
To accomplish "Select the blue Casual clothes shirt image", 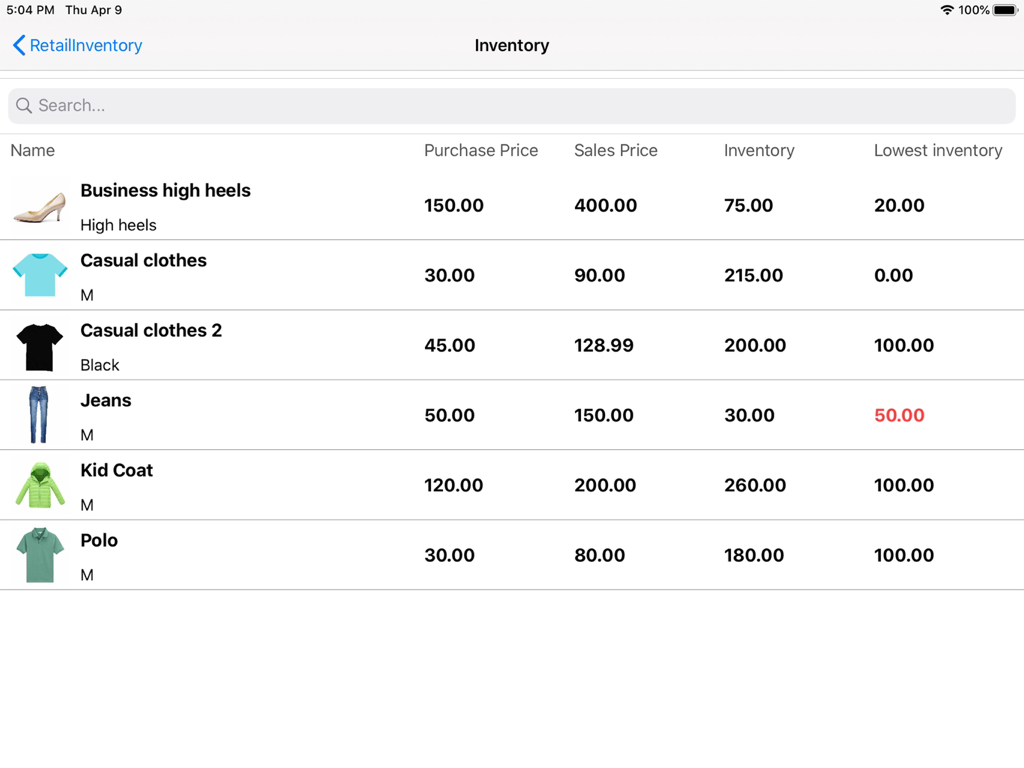I will click(x=39, y=275).
